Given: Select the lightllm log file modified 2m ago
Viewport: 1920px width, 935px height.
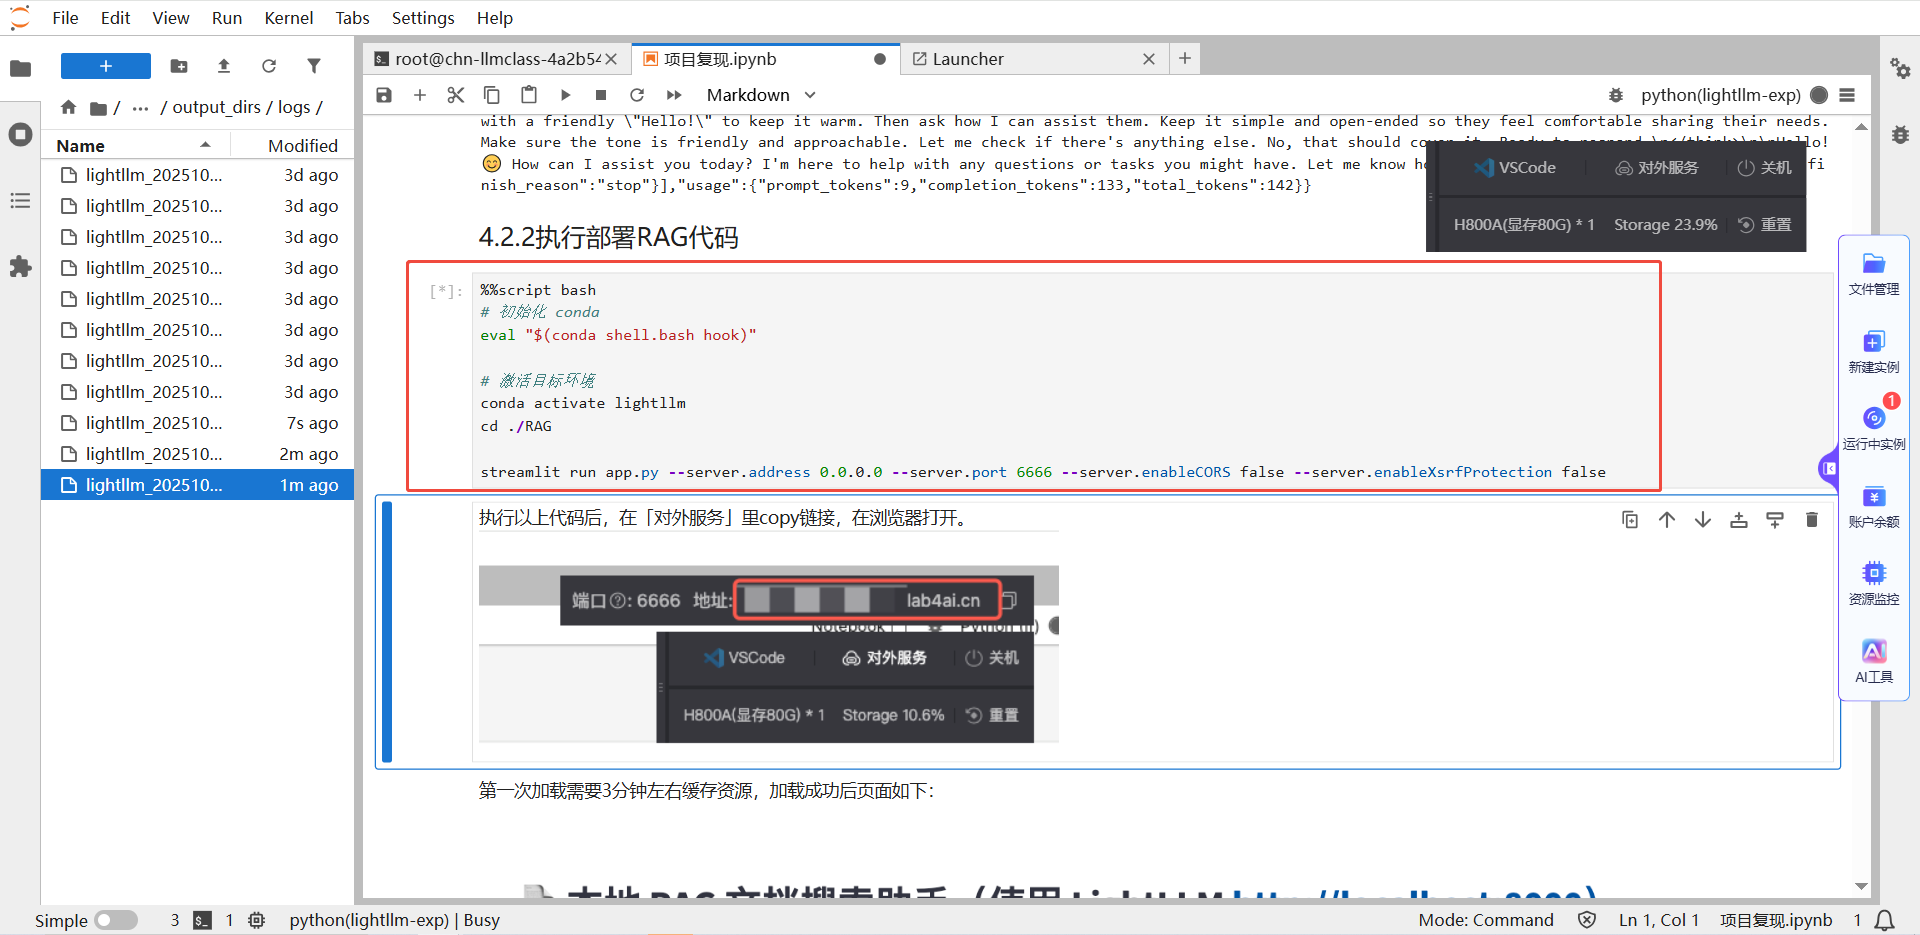Looking at the screenshot, I should (198, 454).
